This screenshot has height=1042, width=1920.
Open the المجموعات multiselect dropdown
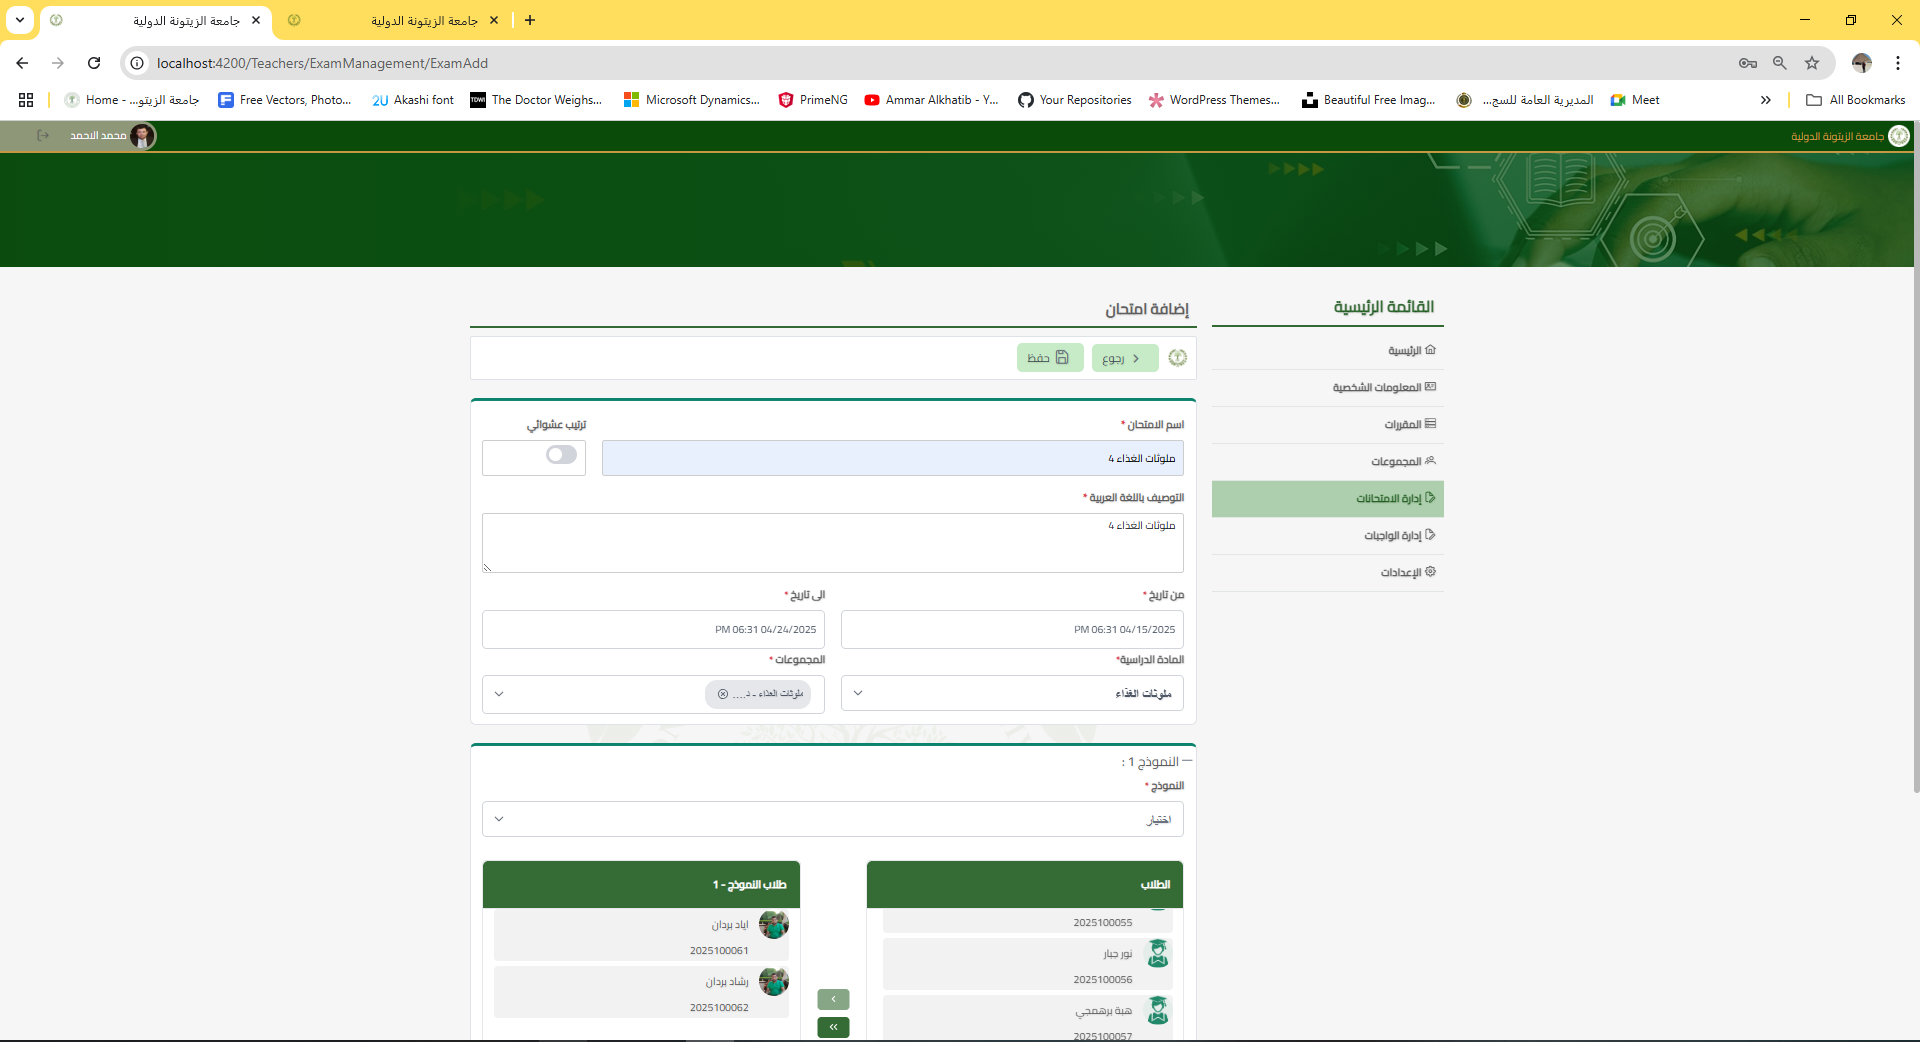[x=499, y=694]
